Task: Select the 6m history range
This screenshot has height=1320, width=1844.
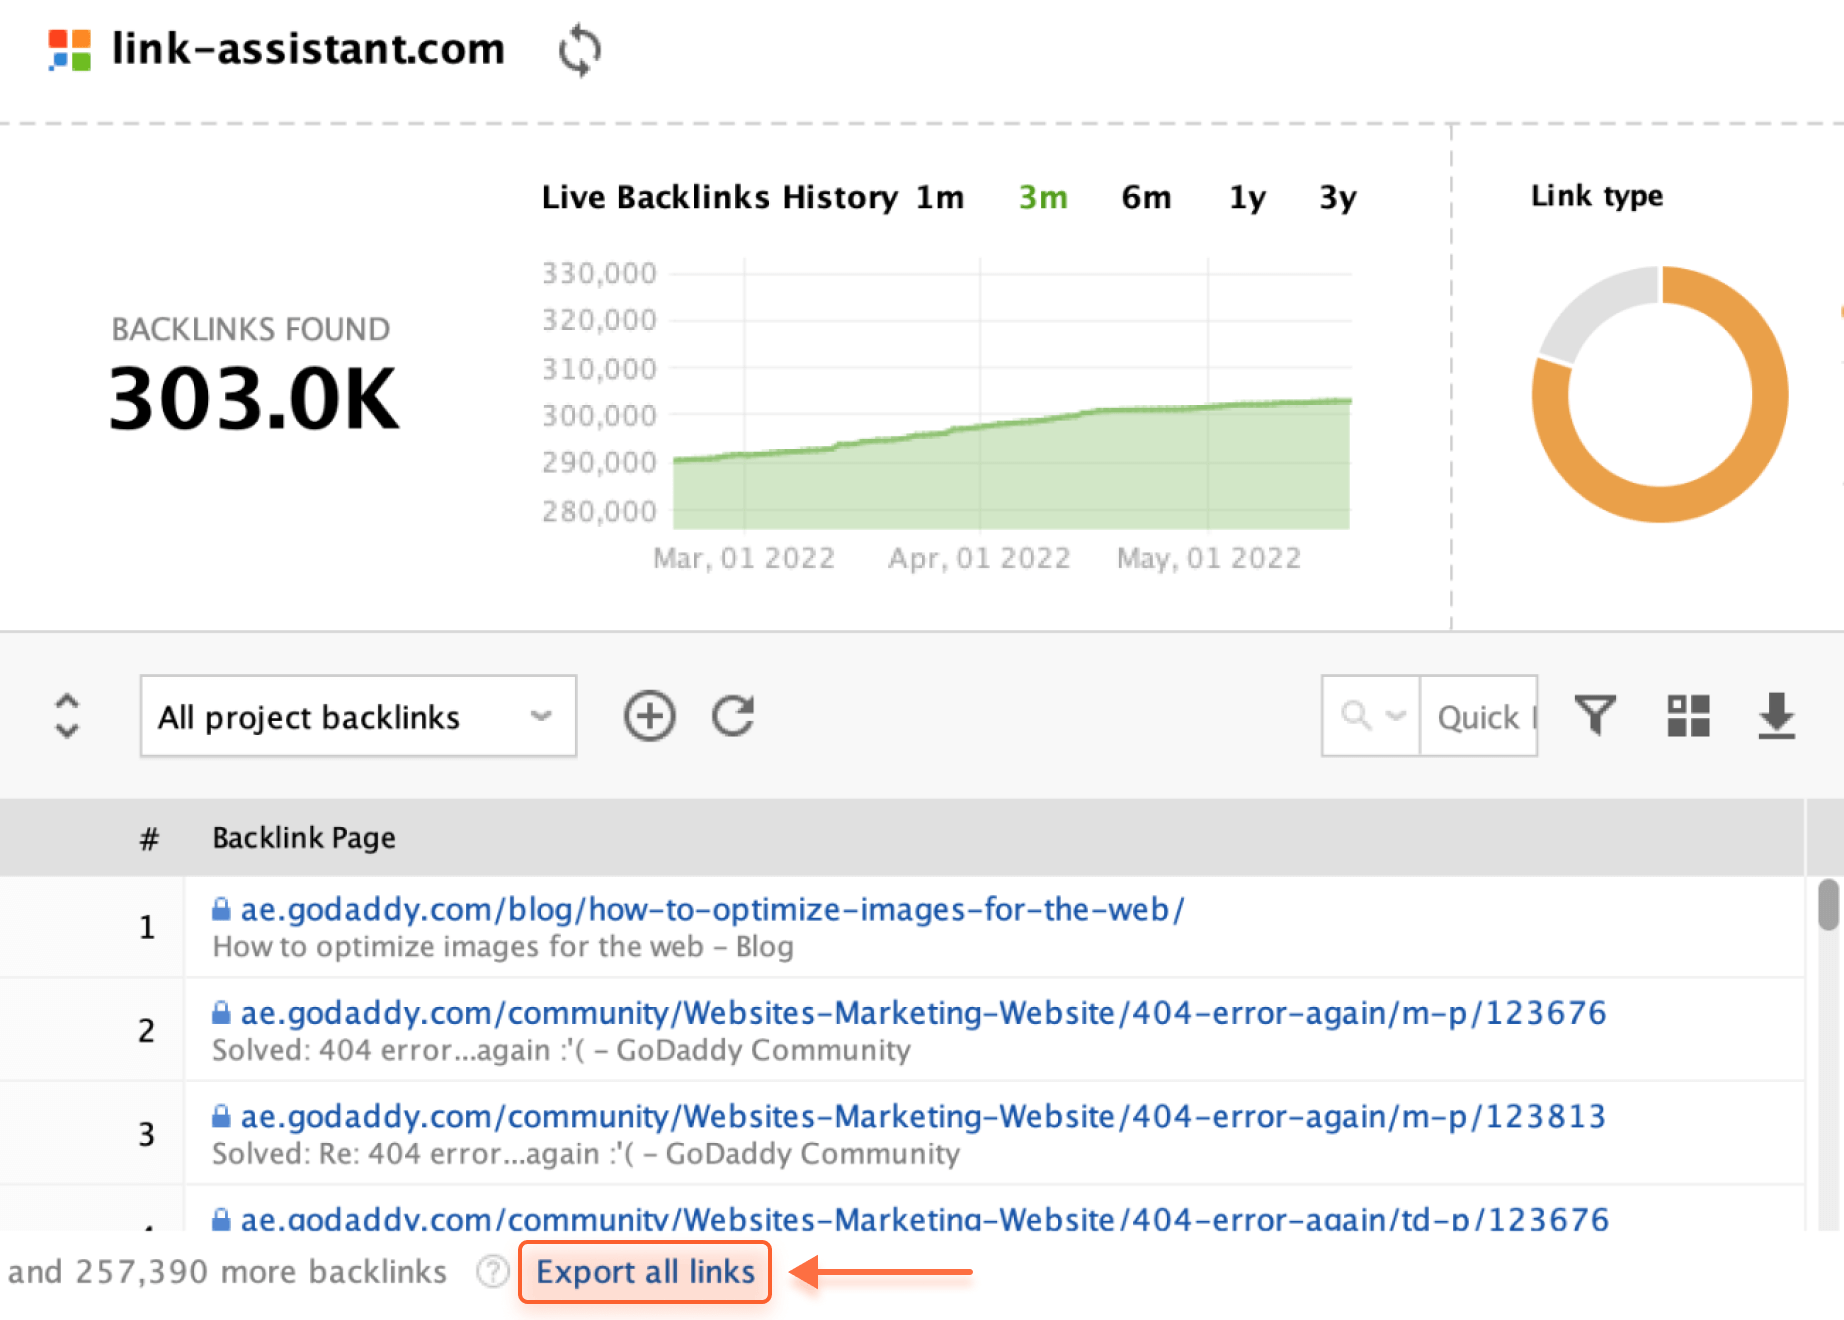Action: pyautogui.click(x=1146, y=197)
